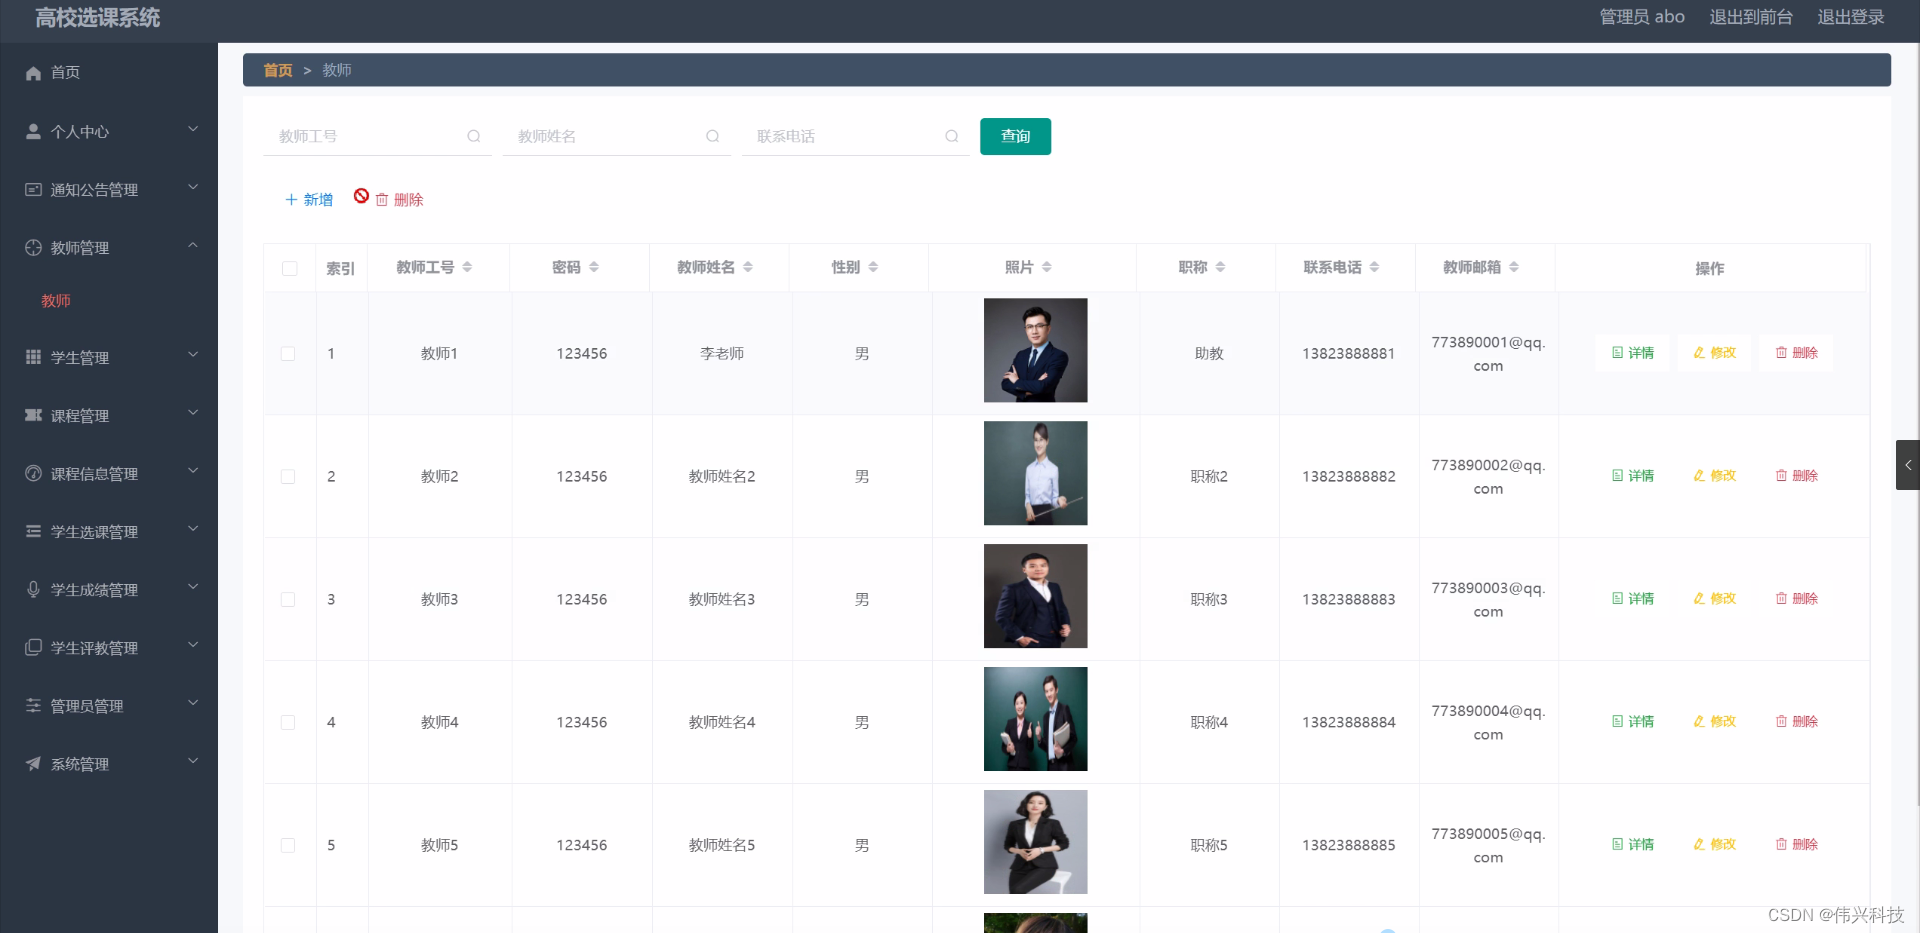Click the trash icon next to 删除
The image size is (1920, 933).
(x=380, y=199)
